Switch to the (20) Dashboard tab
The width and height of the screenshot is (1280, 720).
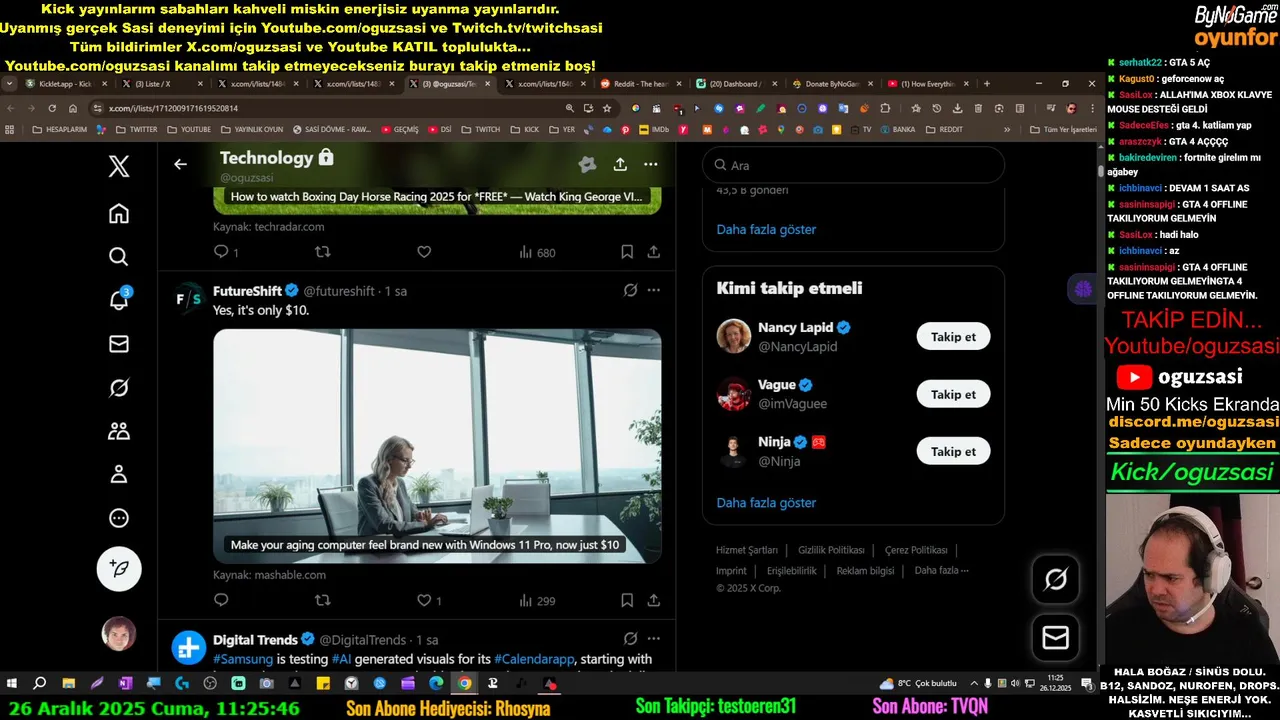pyautogui.click(x=736, y=84)
